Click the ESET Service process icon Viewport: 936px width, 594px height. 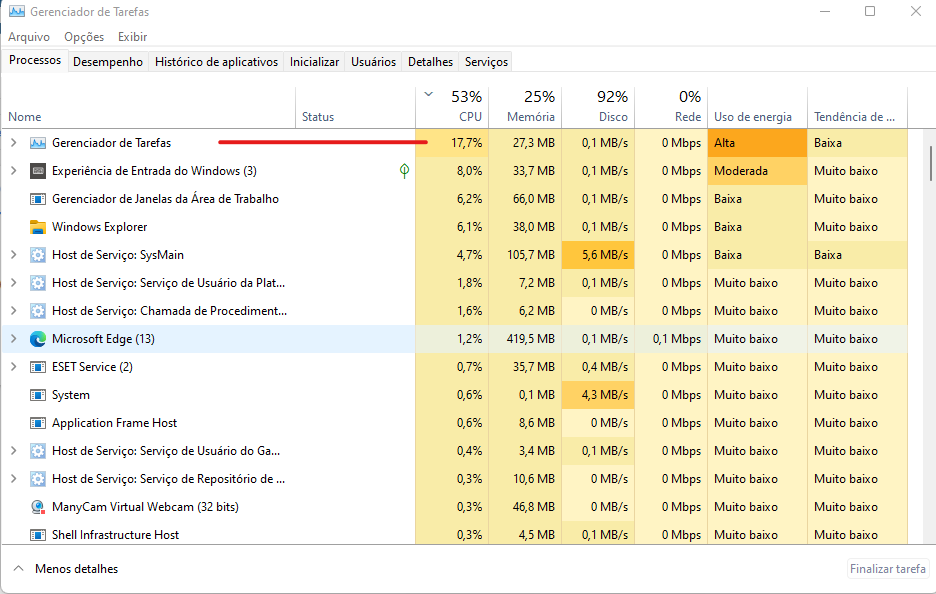(38, 367)
